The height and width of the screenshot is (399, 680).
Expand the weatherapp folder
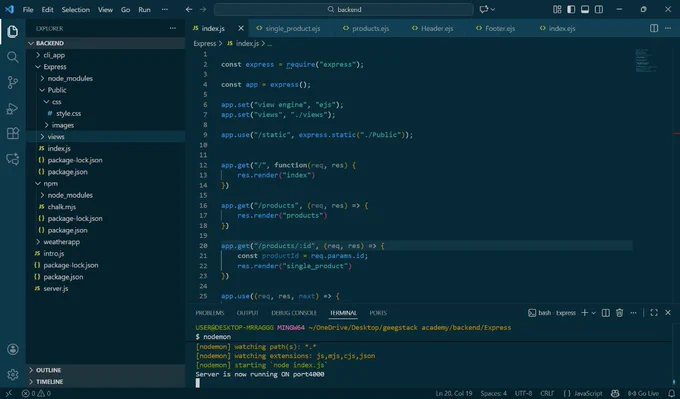106,242
